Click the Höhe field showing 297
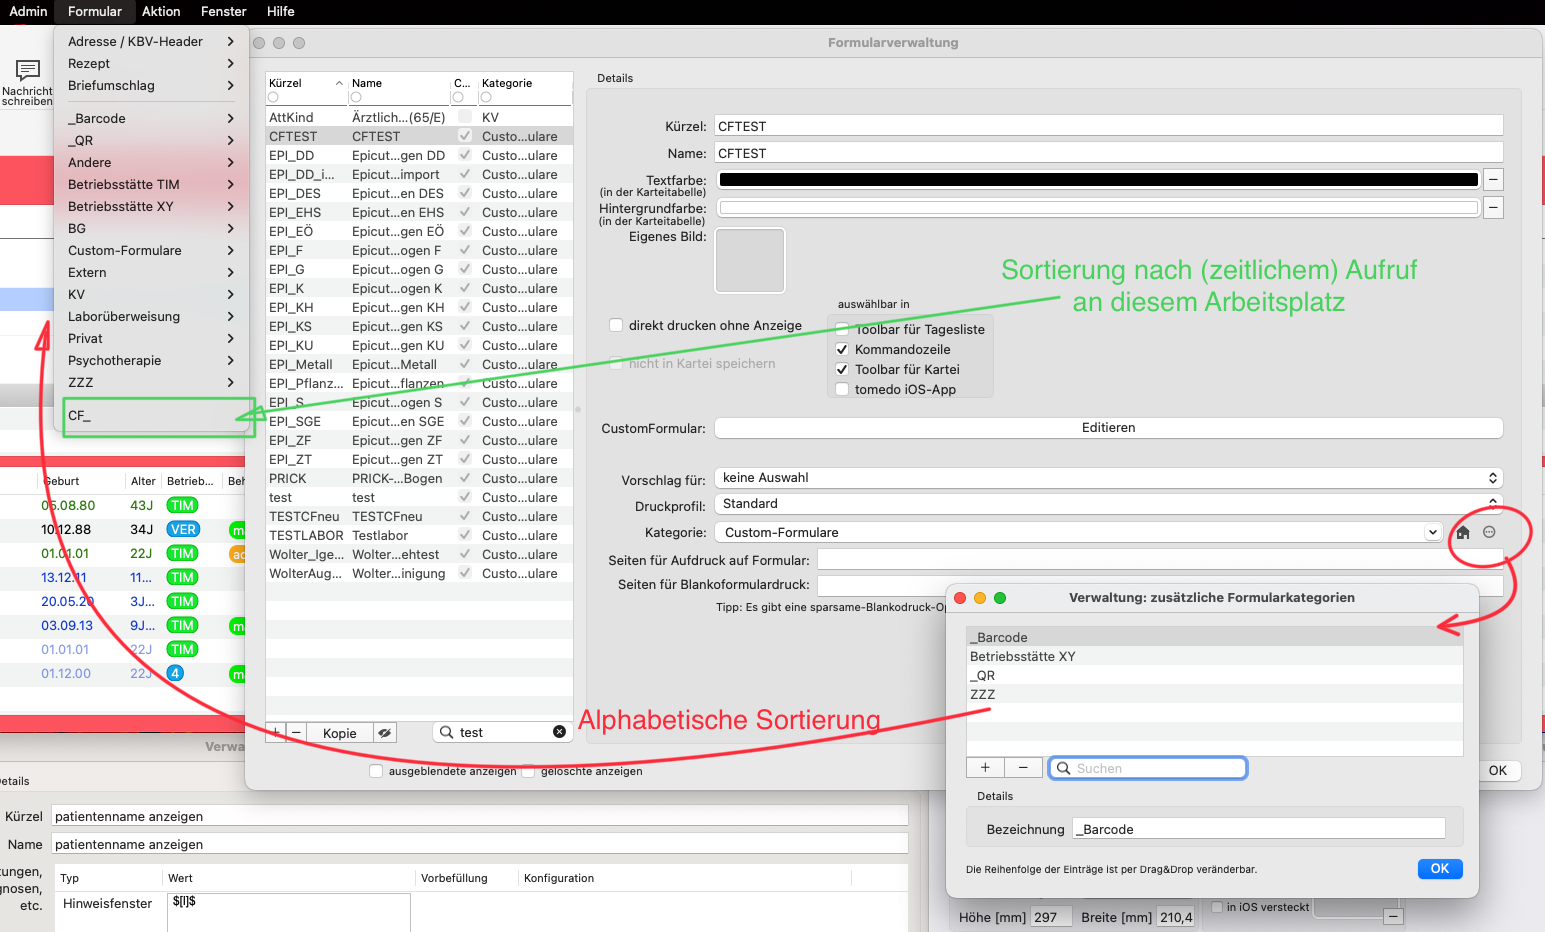Viewport: 1545px width, 932px height. [x=1052, y=917]
